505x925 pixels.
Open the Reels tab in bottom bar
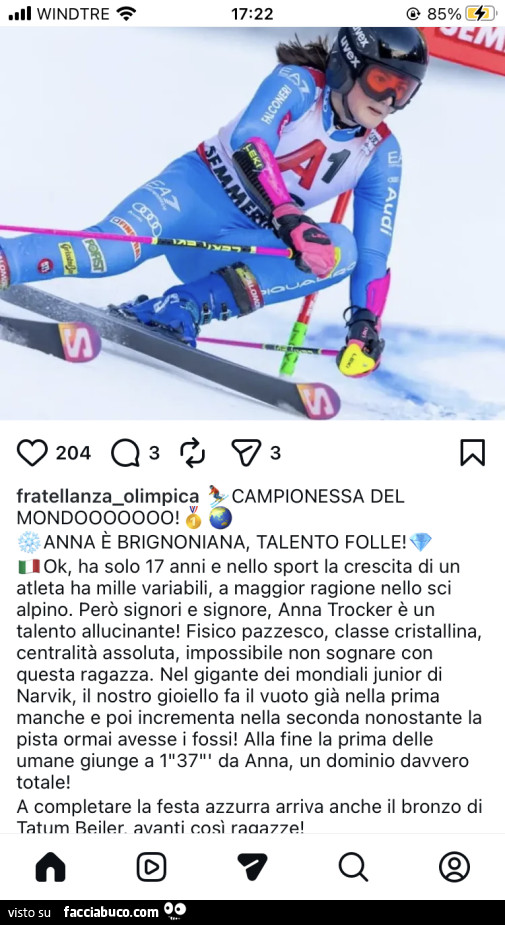(x=152, y=867)
